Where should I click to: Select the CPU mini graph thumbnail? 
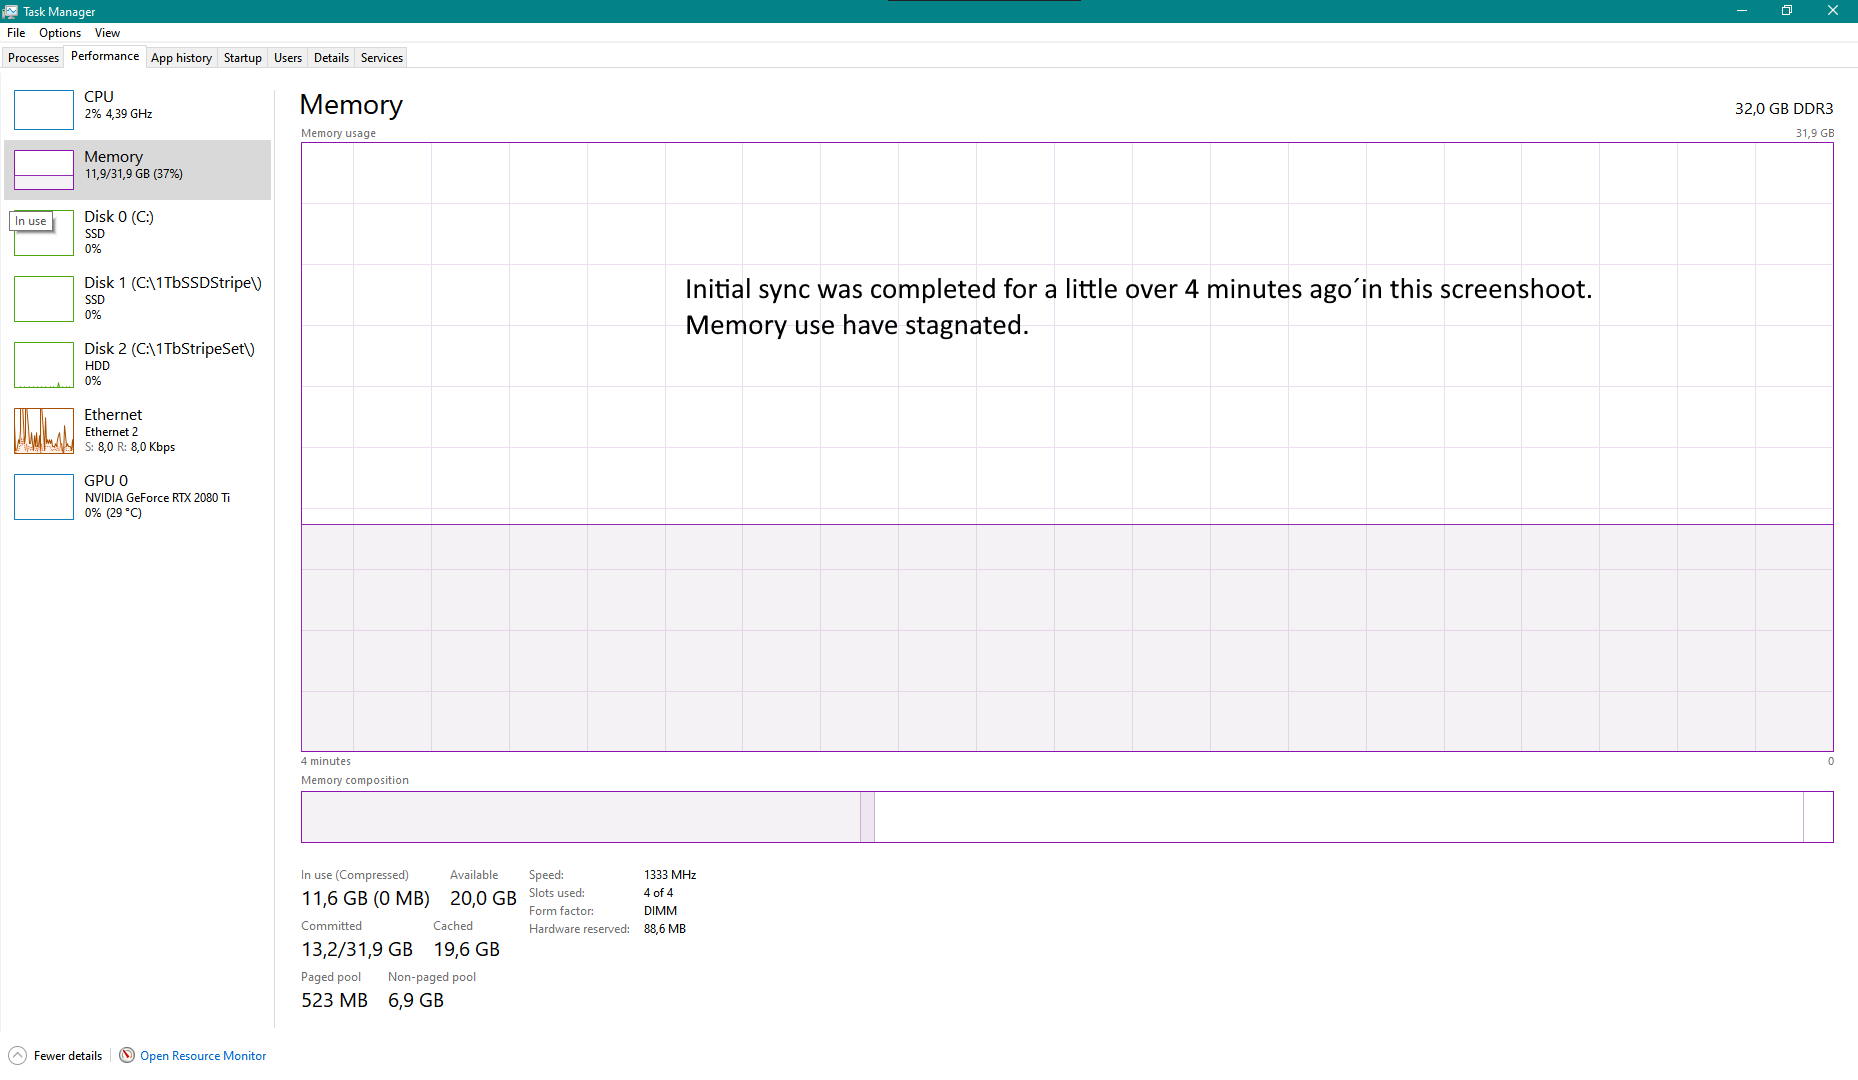[44, 110]
